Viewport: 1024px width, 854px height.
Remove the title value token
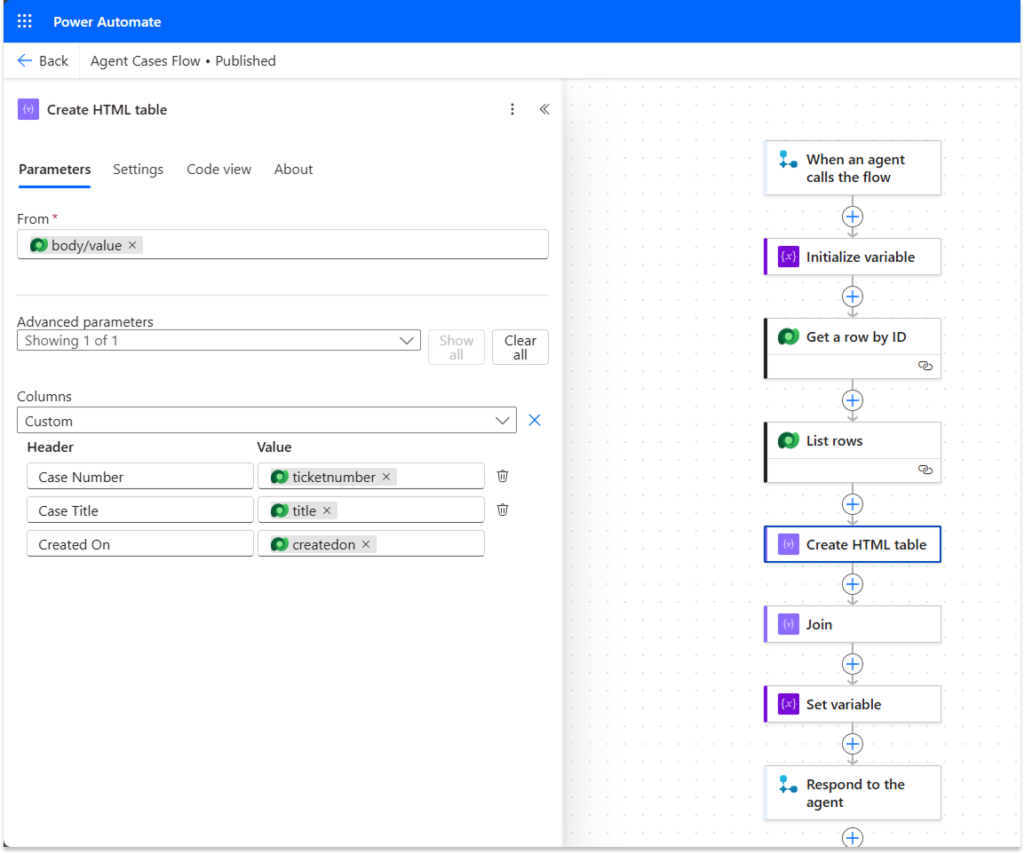327,511
